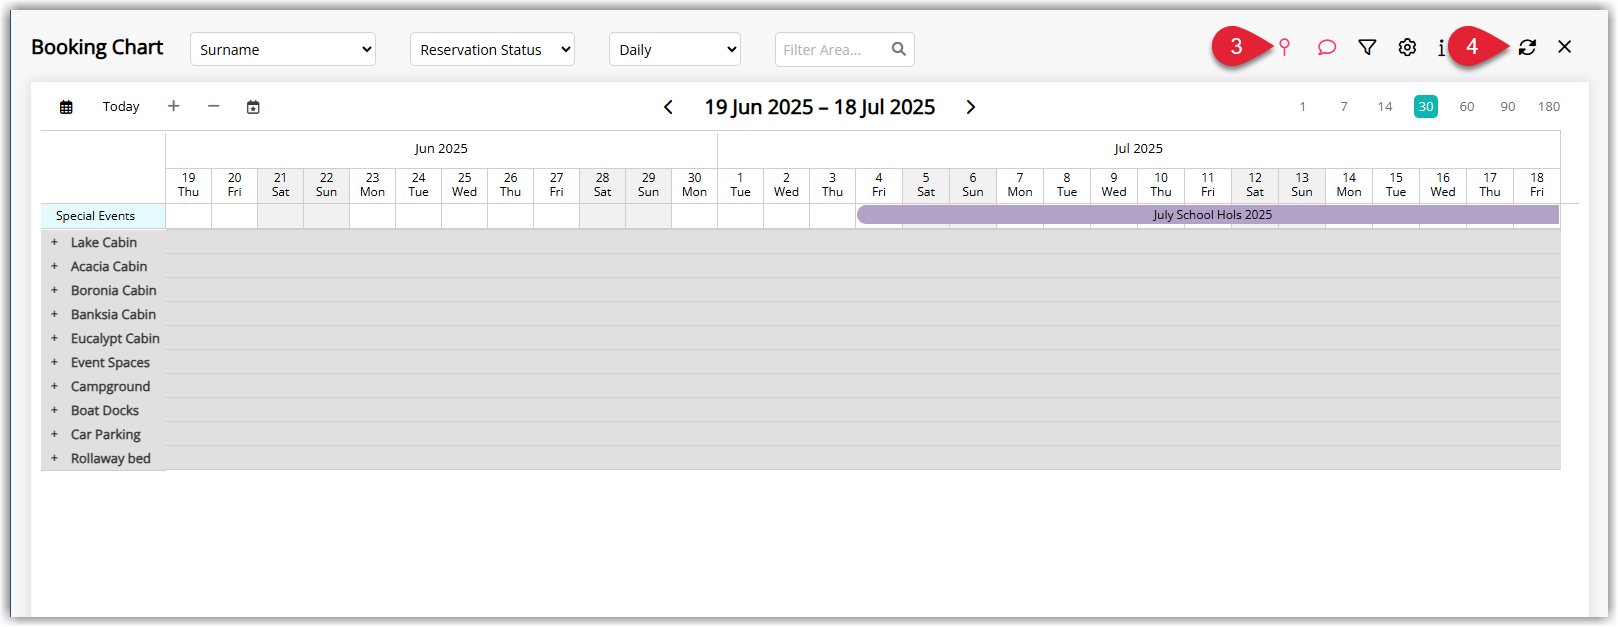
Task: Expand the Acacia Cabin row
Action: [55, 266]
